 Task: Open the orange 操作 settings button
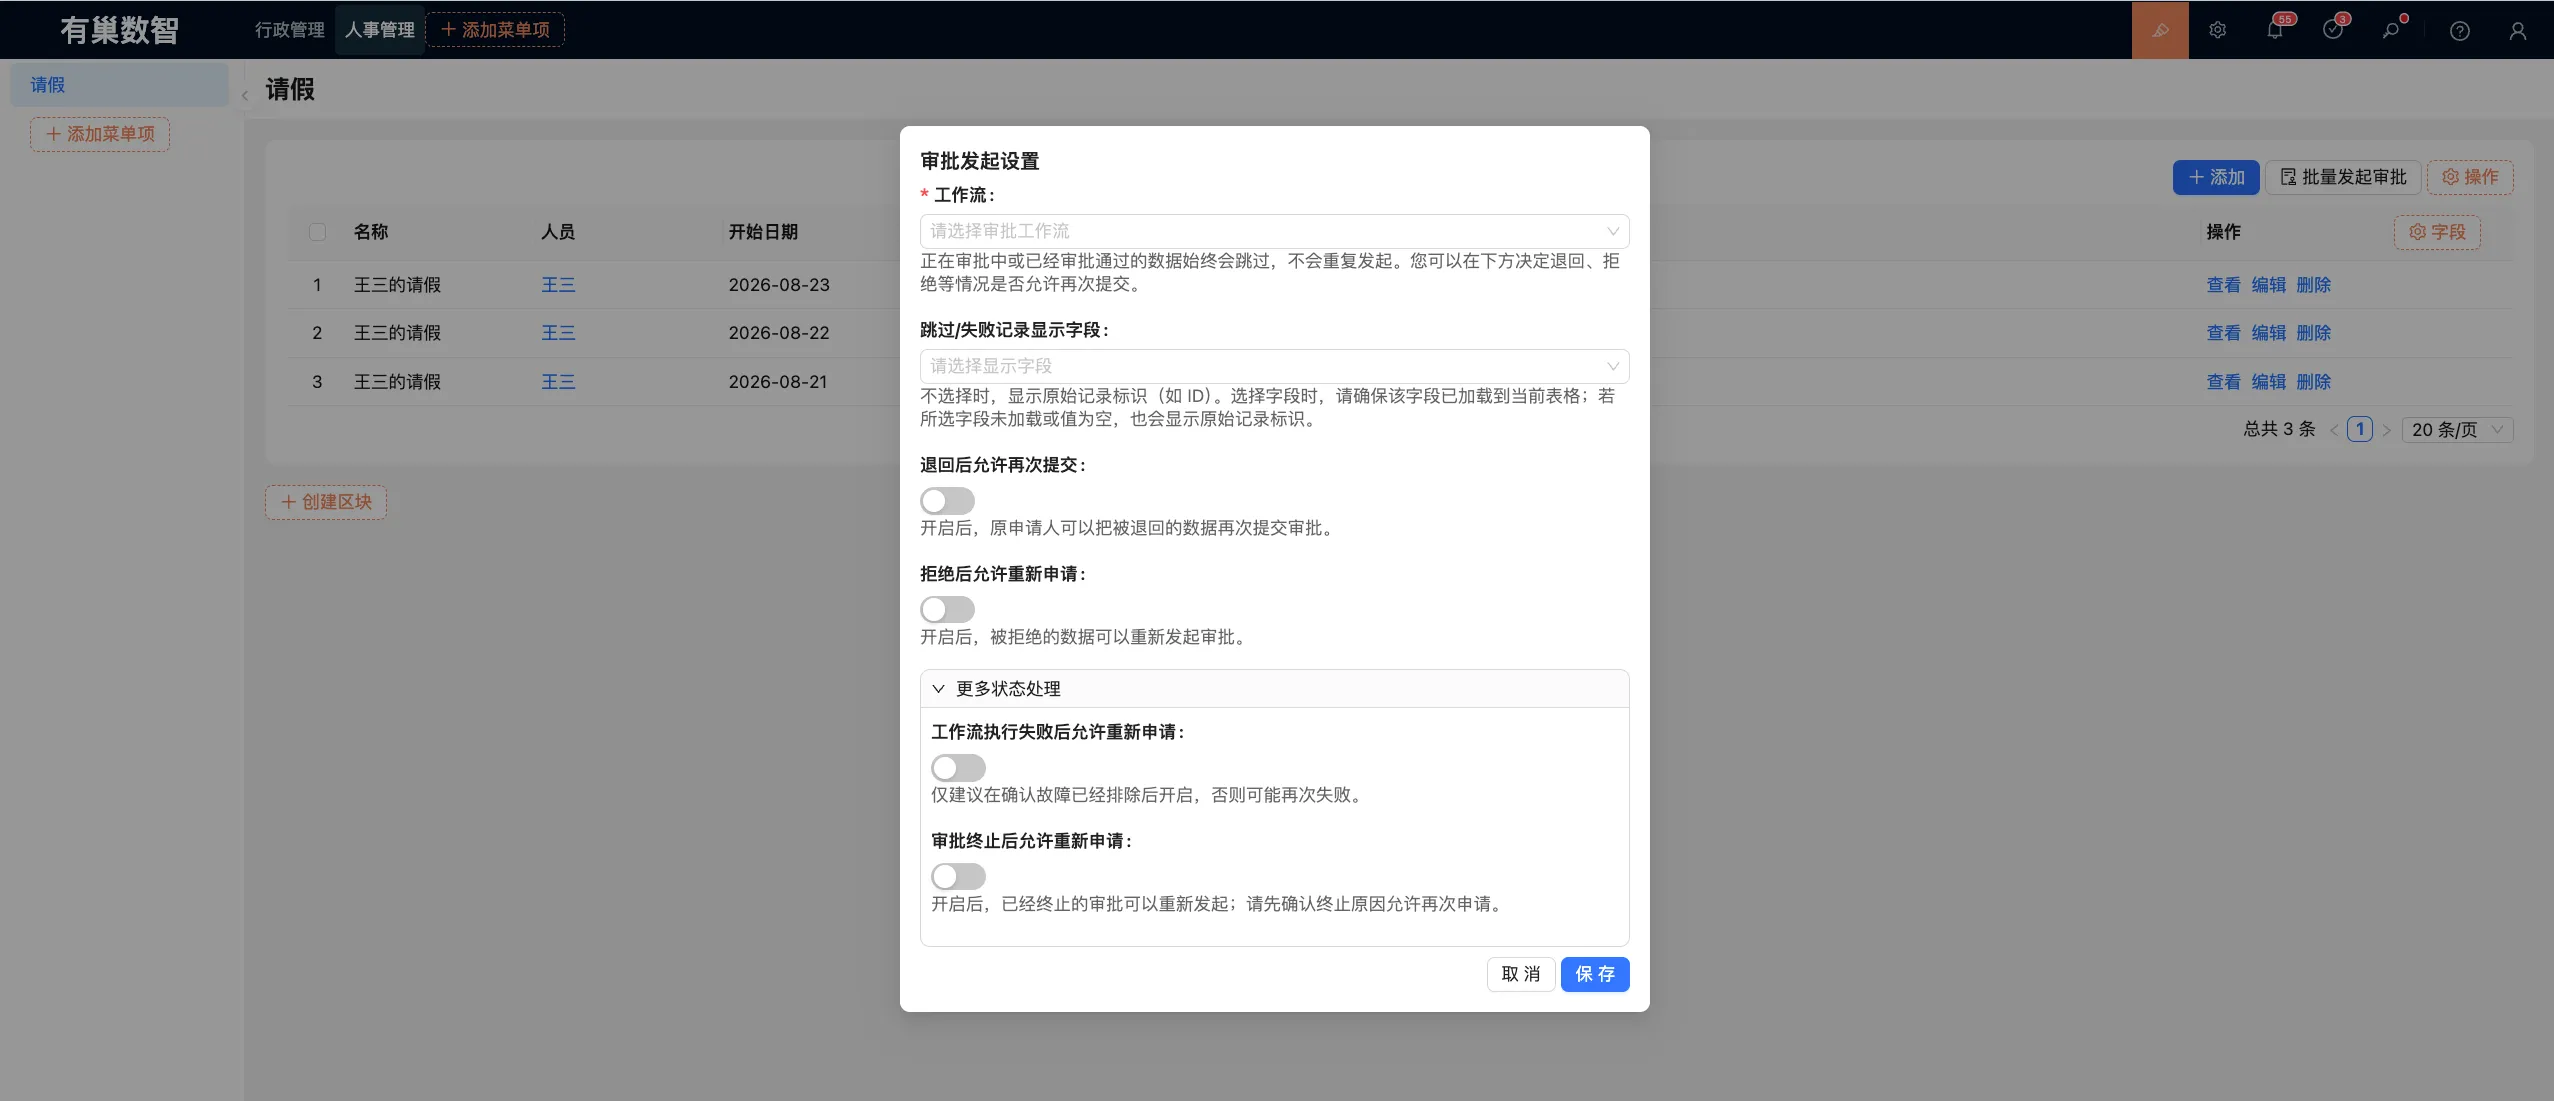click(2470, 177)
